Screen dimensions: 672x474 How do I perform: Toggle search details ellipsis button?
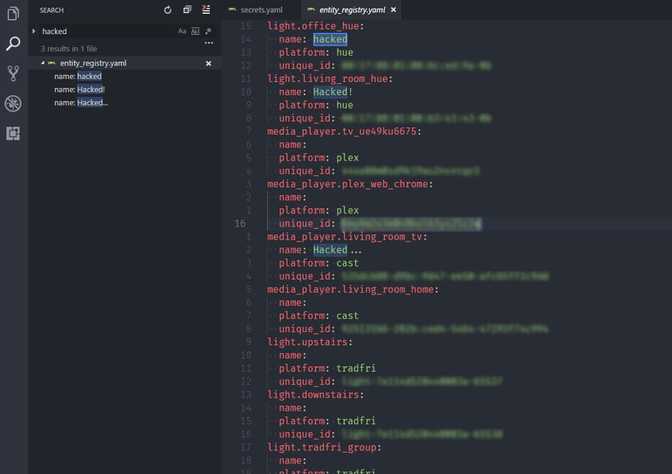209,43
